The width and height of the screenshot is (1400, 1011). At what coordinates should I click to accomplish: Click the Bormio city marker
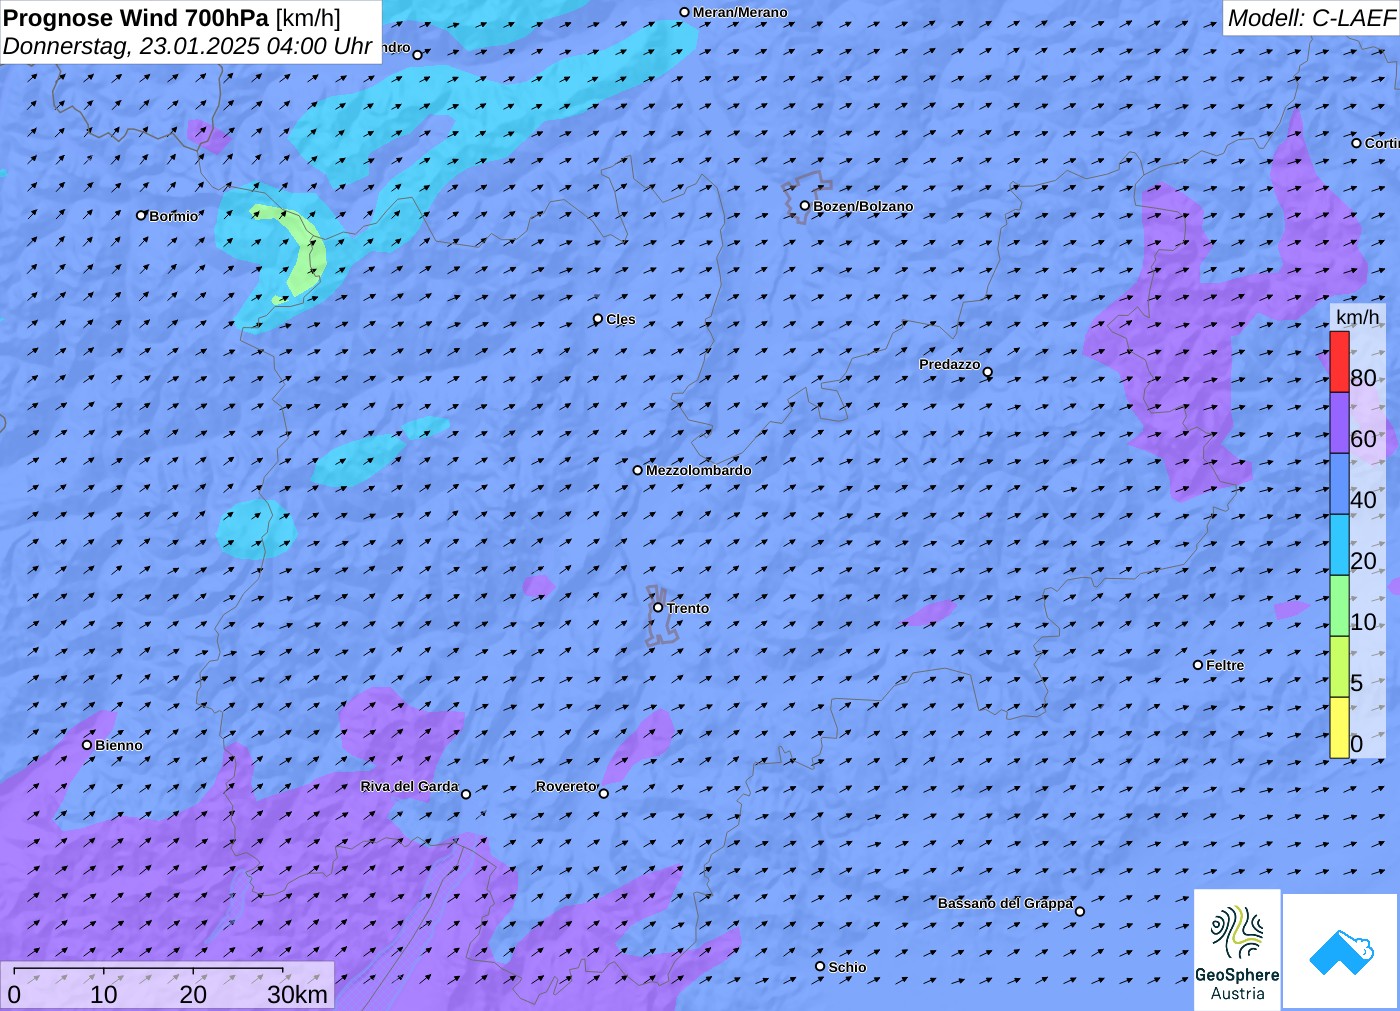[141, 215]
